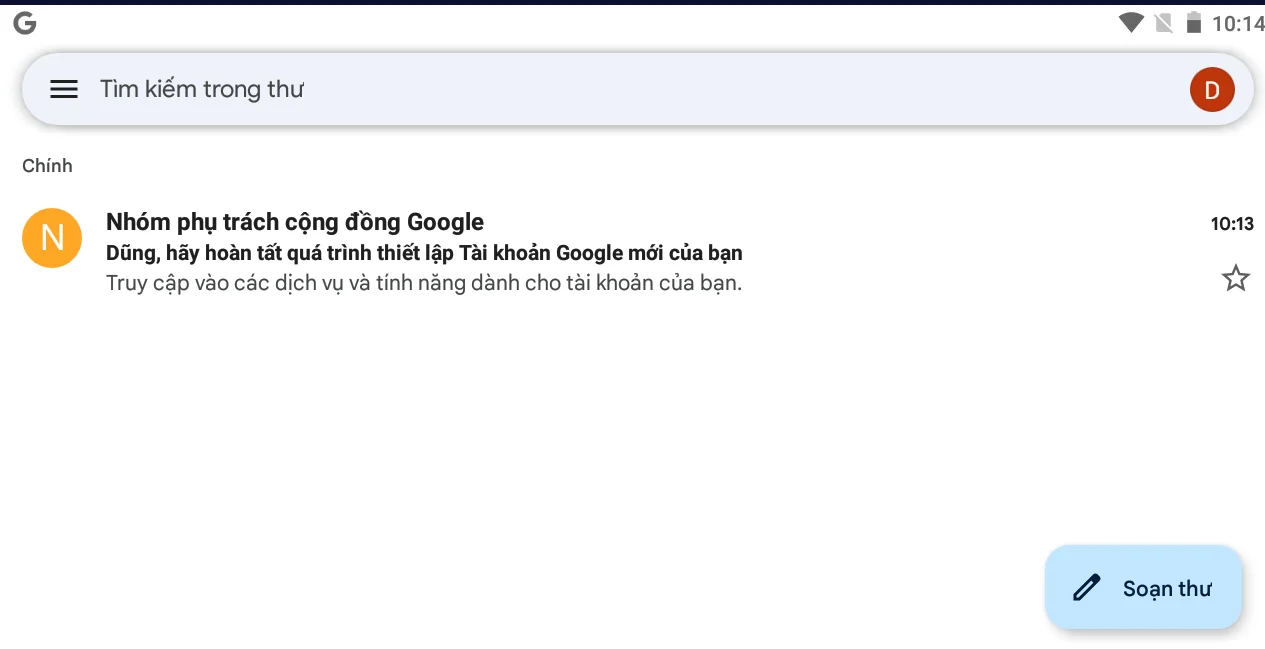The image size is (1265, 649).
Task: Tap the preview text "Truy cập vào các dịch vụ"
Action: (x=424, y=283)
